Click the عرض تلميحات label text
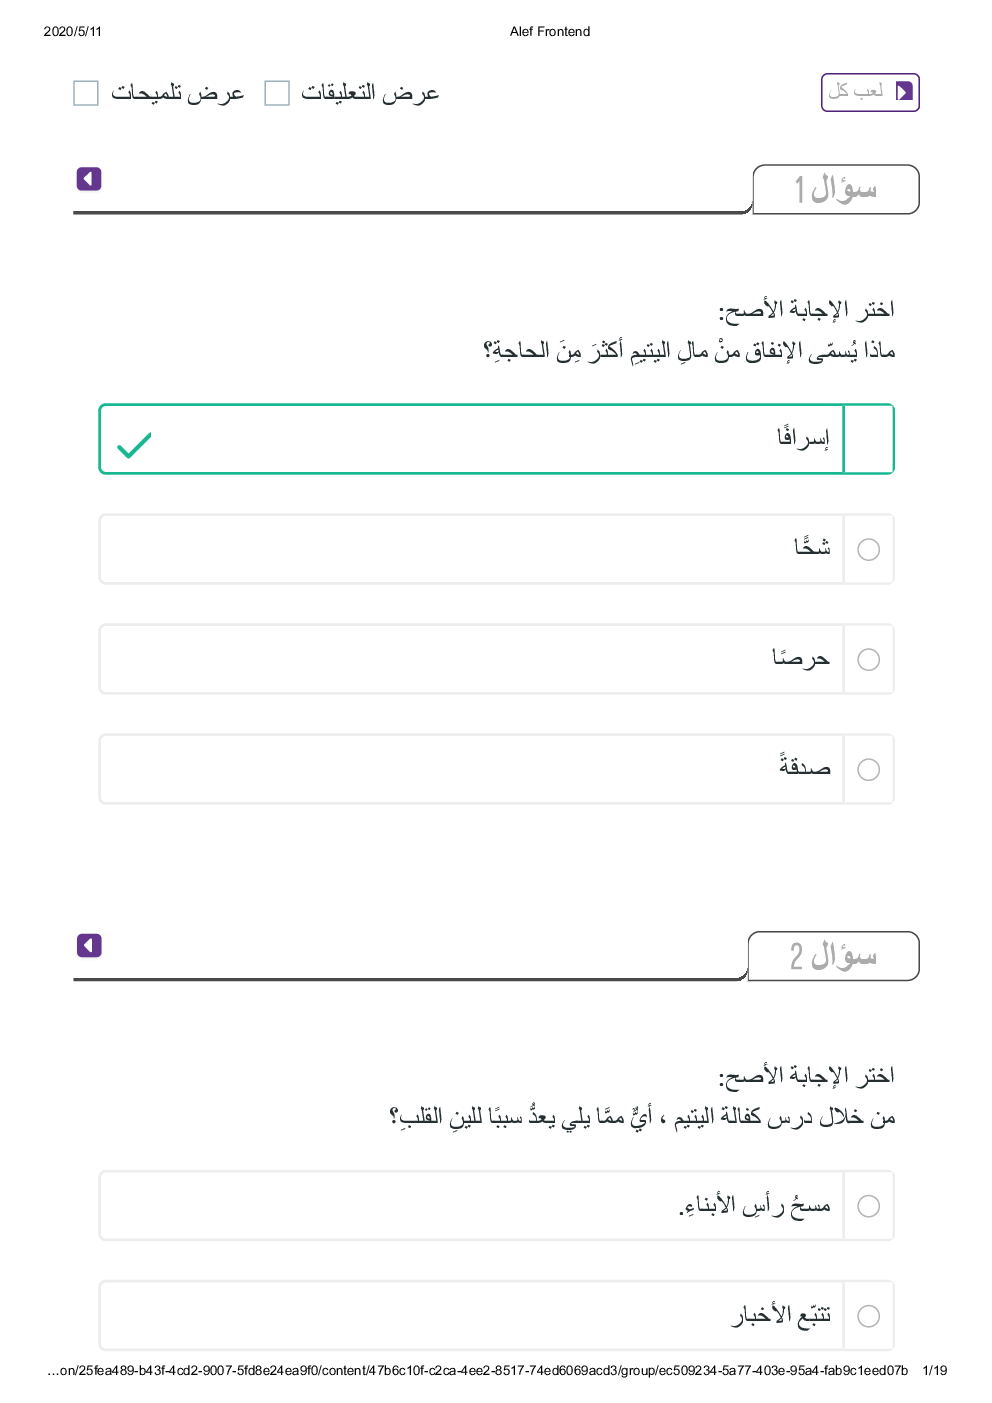Screen dimensions: 992x1403 tap(177, 93)
